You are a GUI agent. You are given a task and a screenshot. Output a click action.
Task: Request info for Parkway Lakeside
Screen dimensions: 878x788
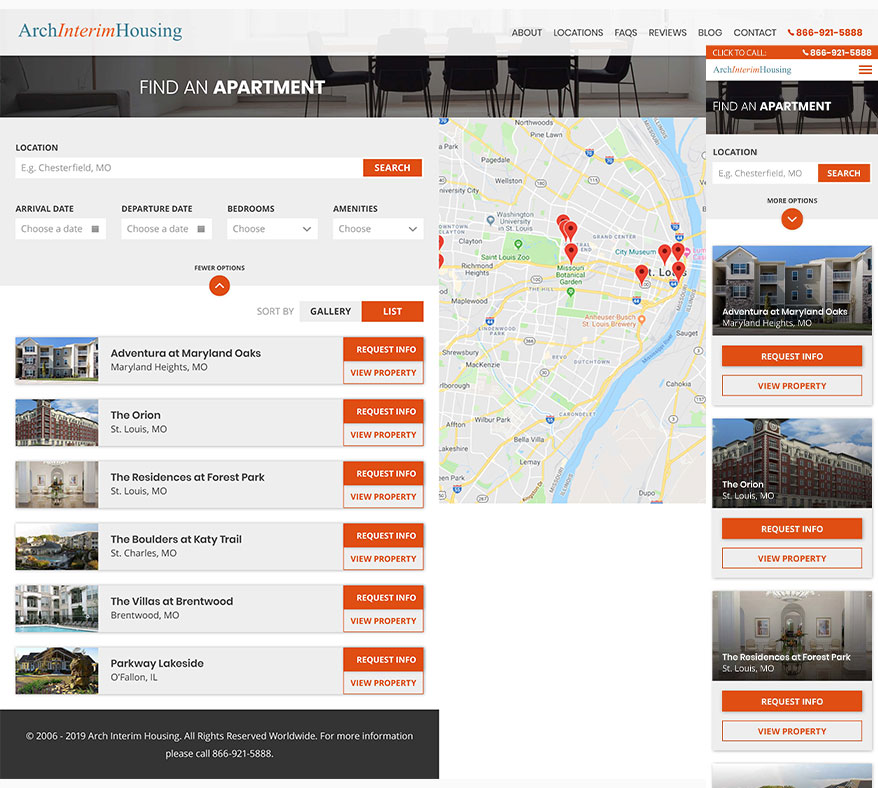coord(384,660)
